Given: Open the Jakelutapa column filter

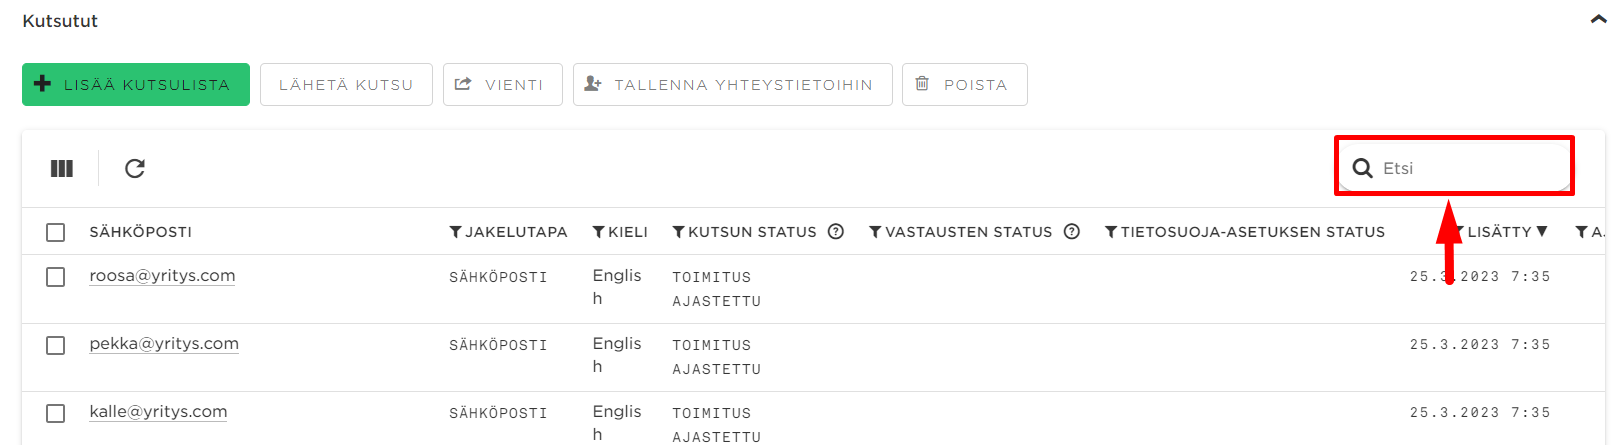Looking at the screenshot, I should click(455, 232).
